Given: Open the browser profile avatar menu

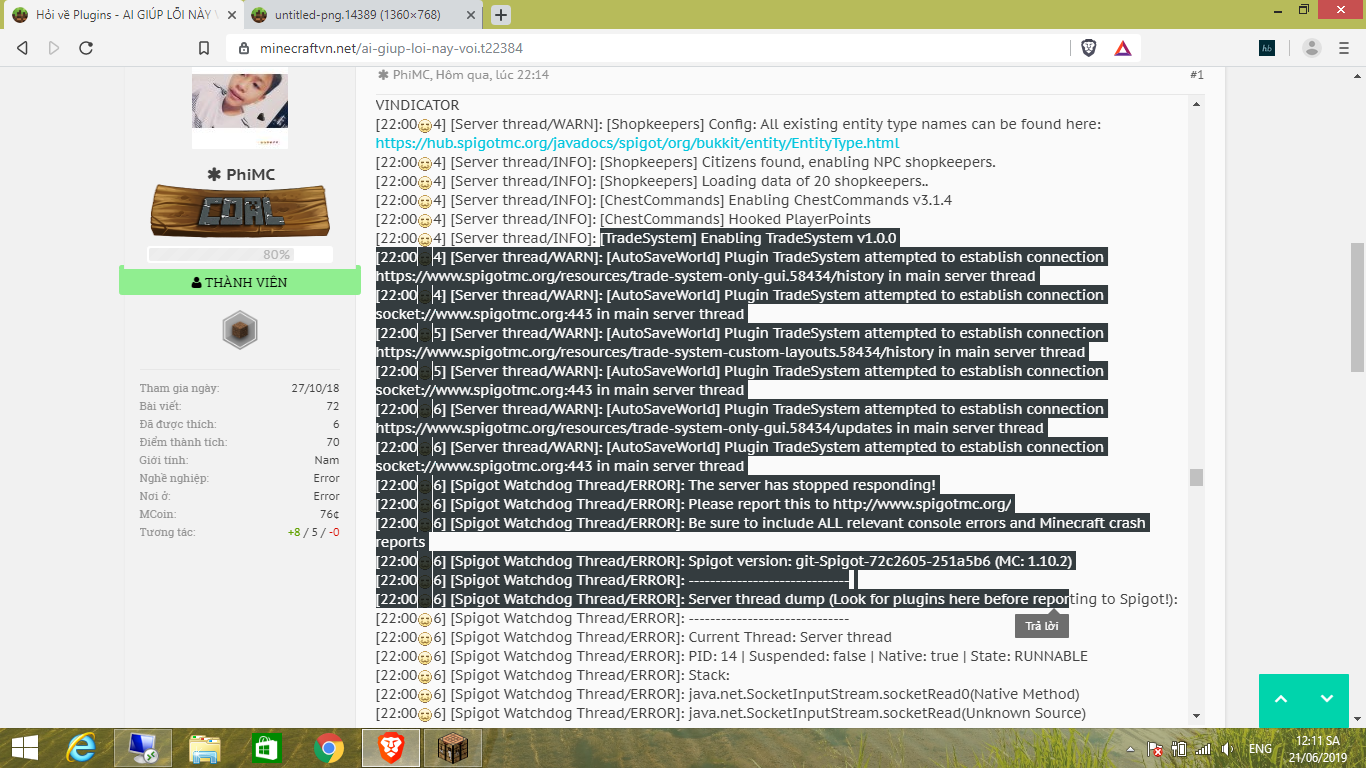Looking at the screenshot, I should click(x=1312, y=48).
